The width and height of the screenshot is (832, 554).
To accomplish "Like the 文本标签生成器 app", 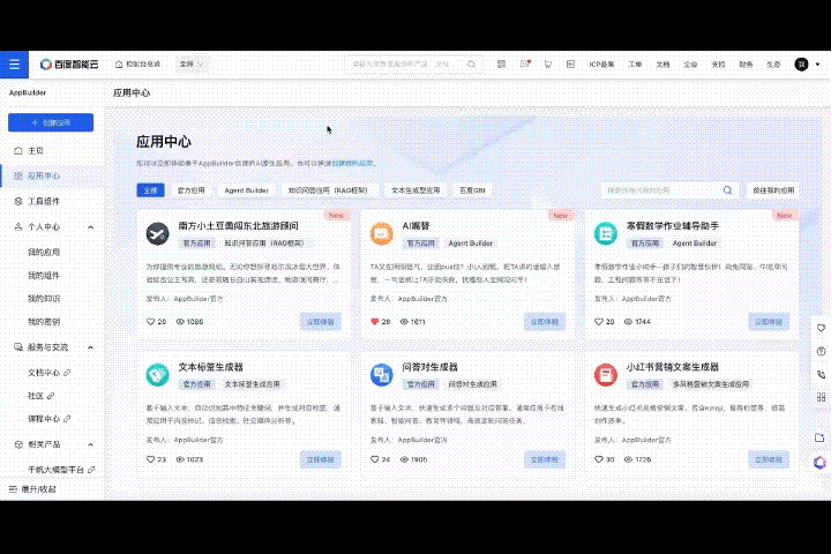I will tap(151, 460).
